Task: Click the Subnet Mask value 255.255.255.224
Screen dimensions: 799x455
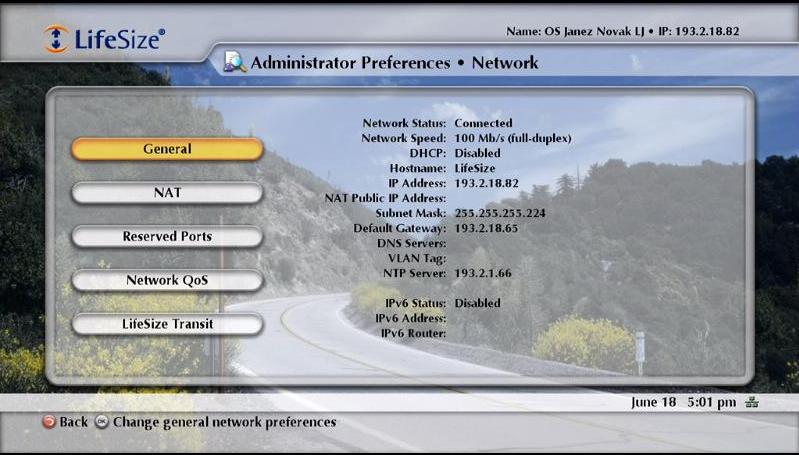Action: pos(500,213)
